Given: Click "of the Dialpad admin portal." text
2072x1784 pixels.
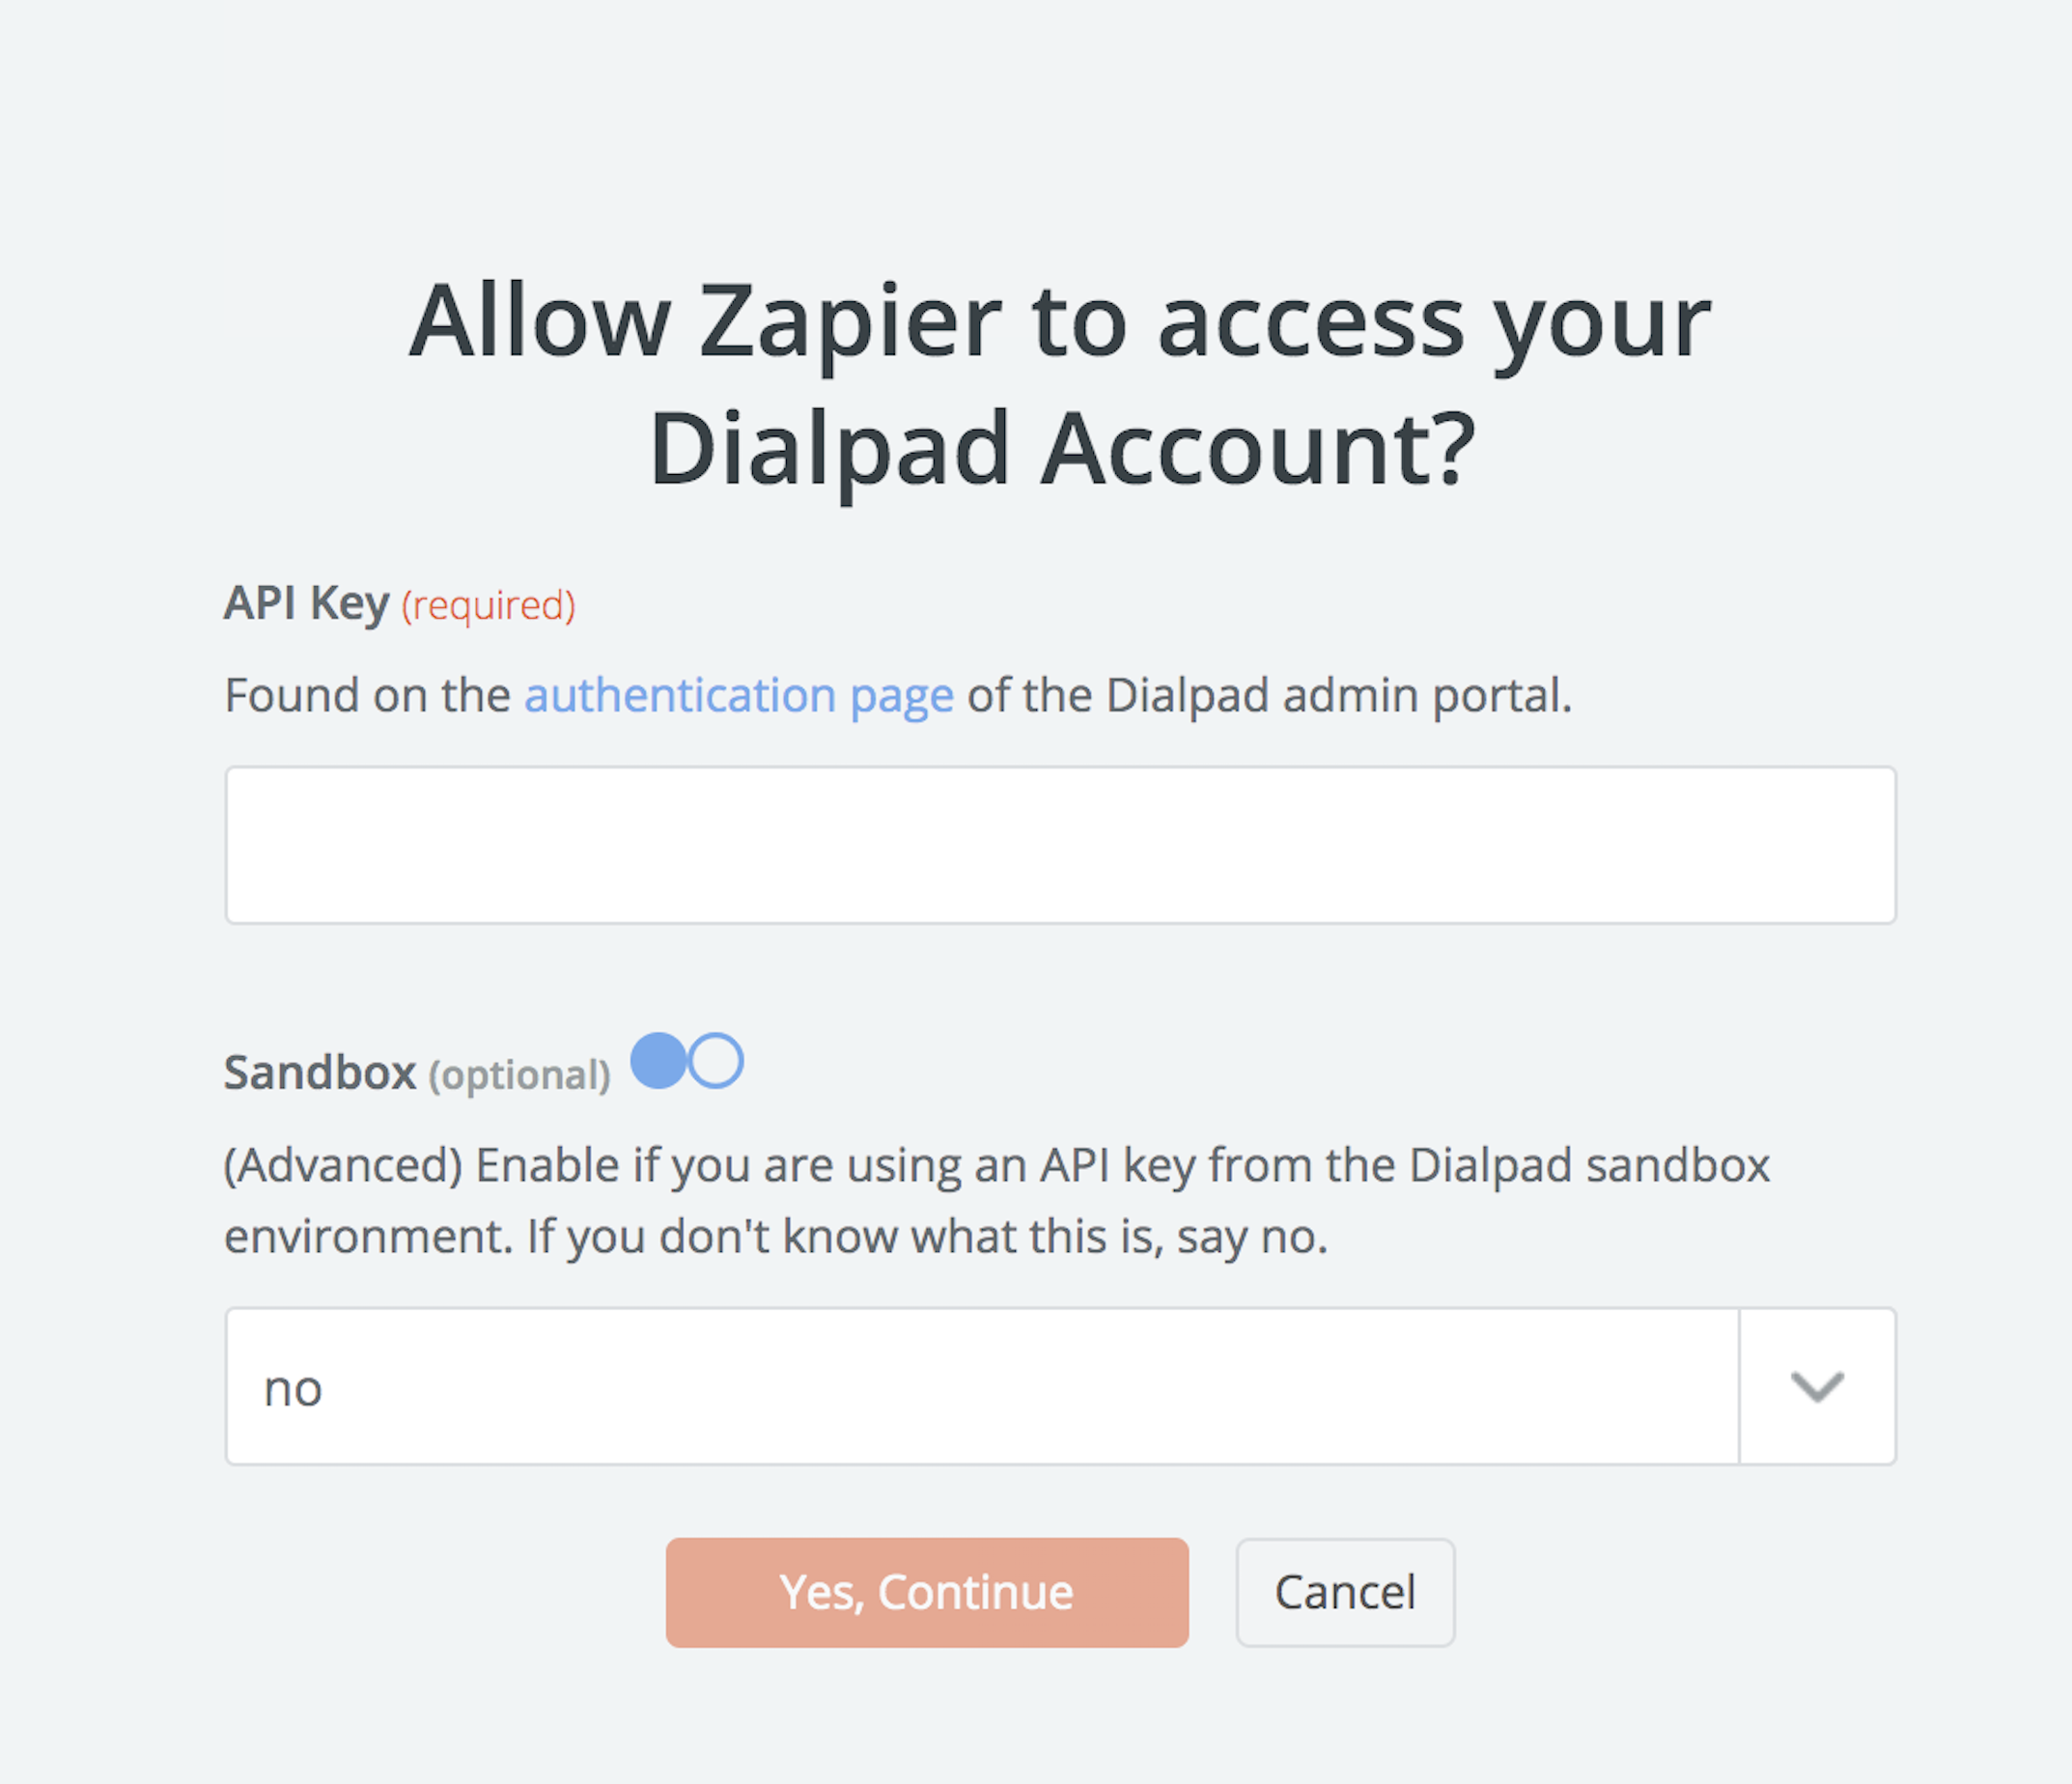Looking at the screenshot, I should (x=1269, y=695).
